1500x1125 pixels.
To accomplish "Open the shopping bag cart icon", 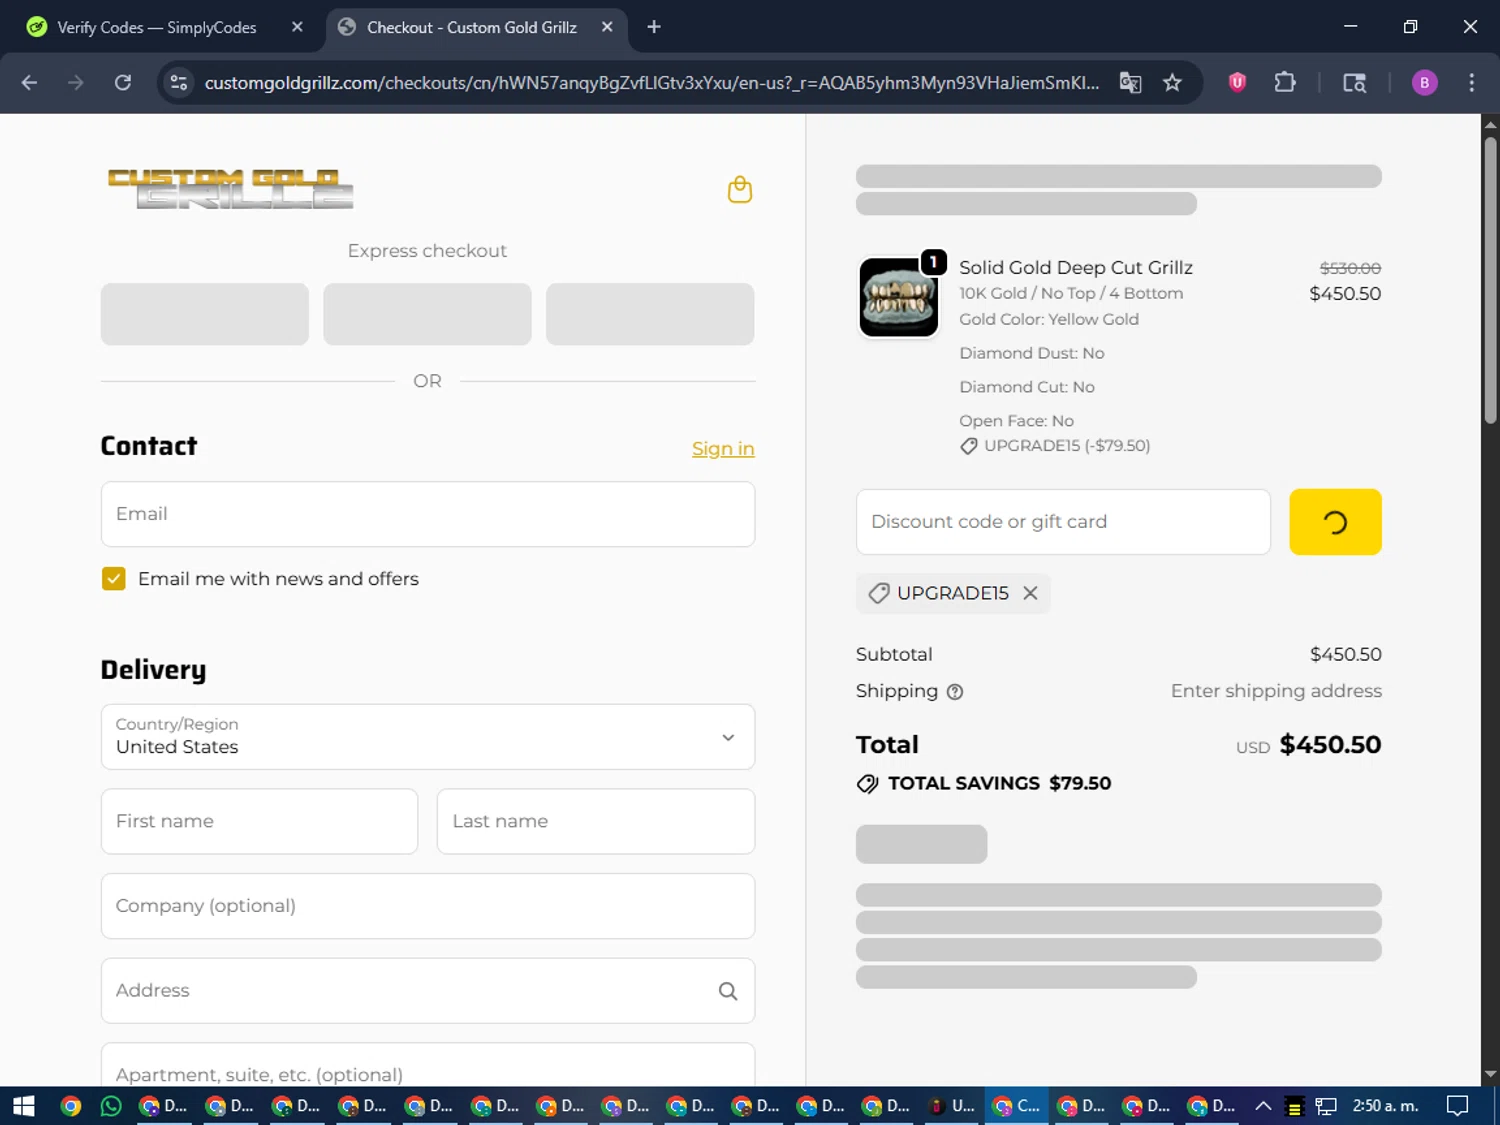I will click(x=739, y=189).
